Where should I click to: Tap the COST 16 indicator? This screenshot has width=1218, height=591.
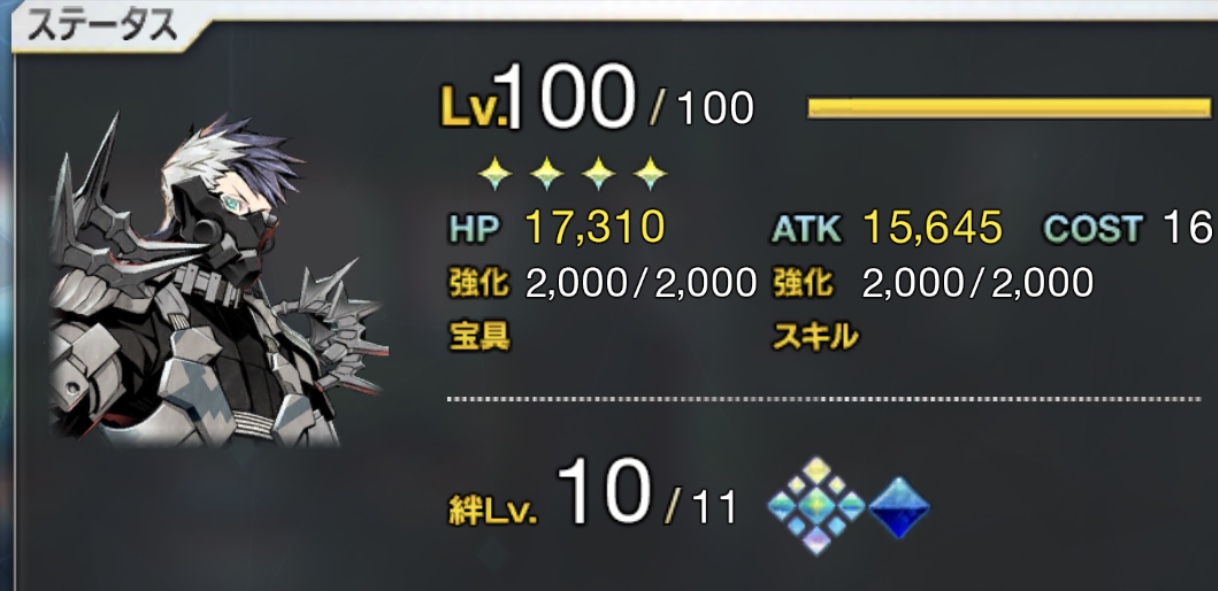pyautogui.click(x=1128, y=229)
